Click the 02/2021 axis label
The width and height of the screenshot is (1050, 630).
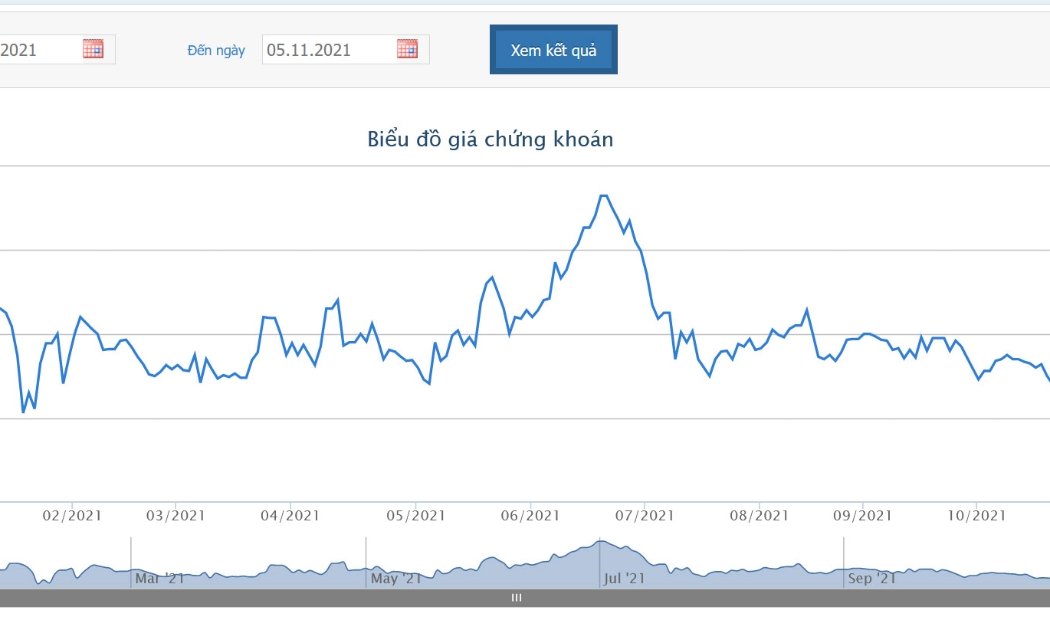[72, 516]
